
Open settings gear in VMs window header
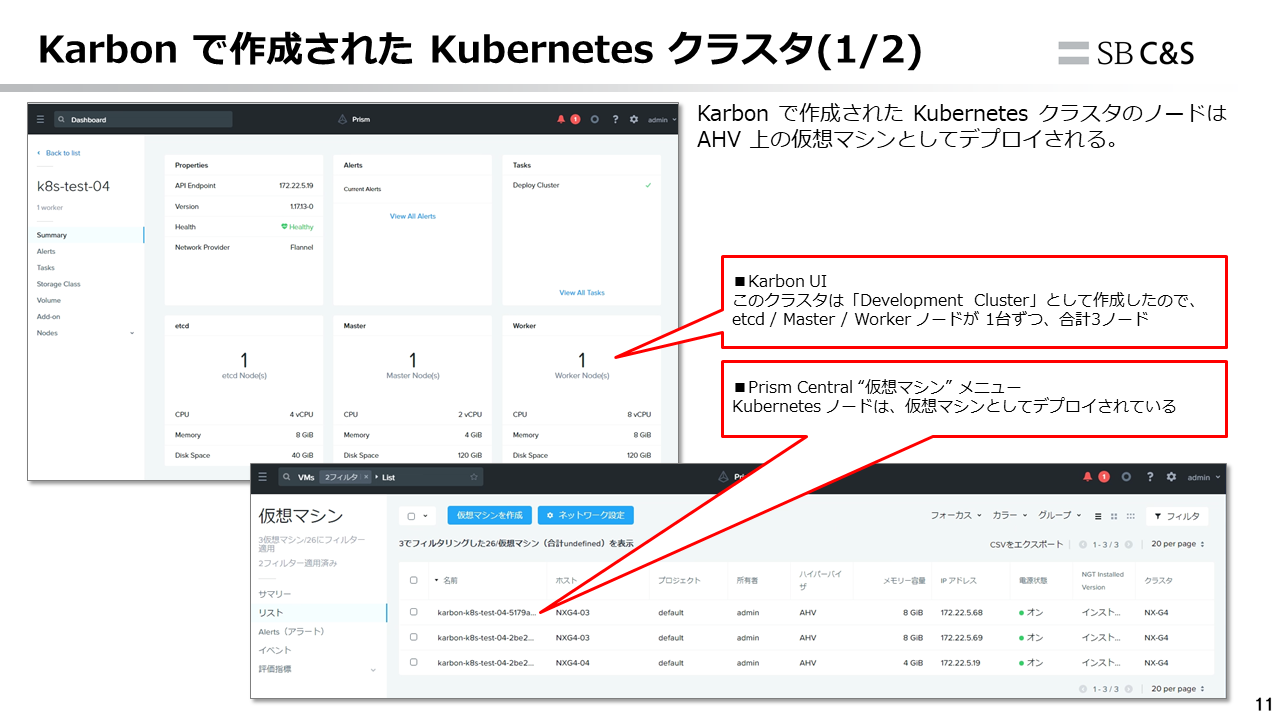(x=1171, y=477)
